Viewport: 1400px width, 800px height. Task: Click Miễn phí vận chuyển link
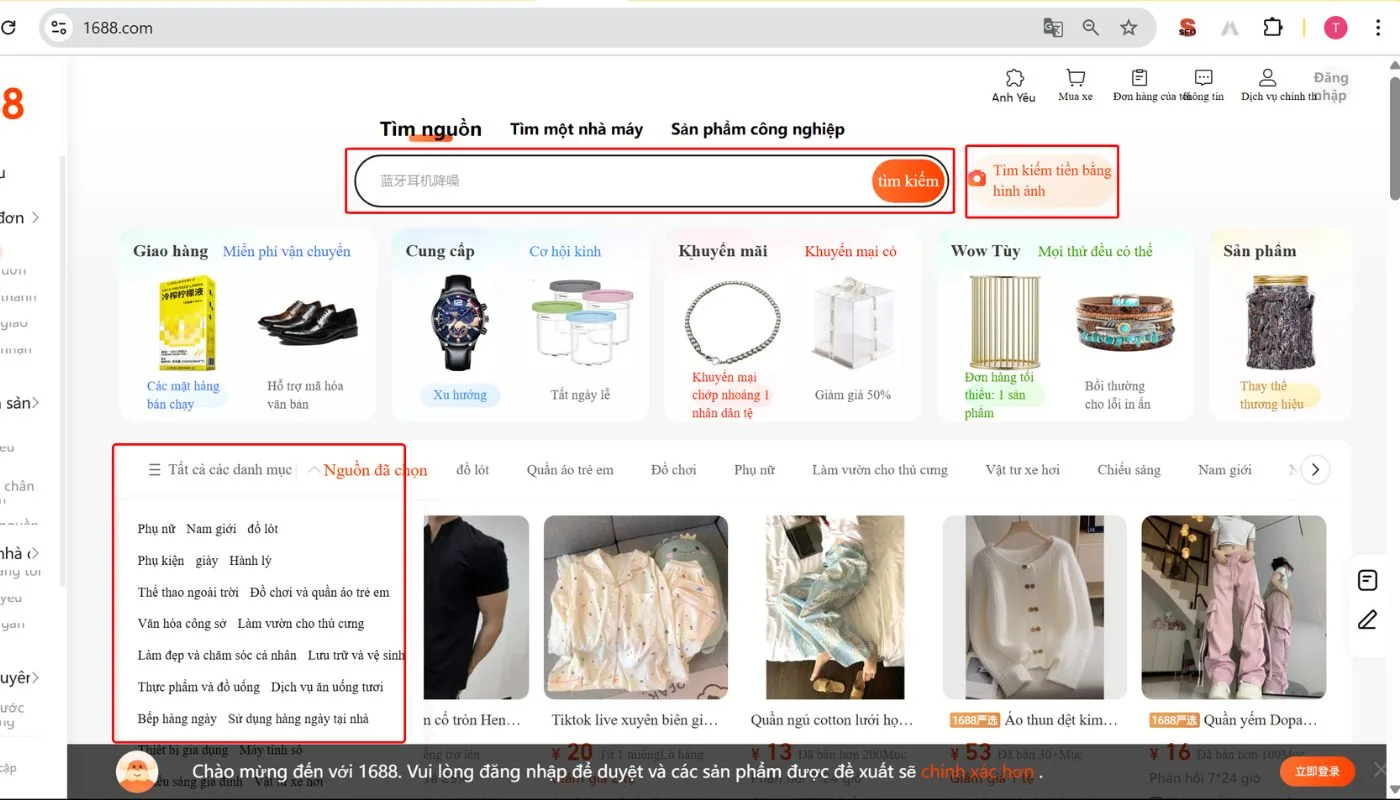click(286, 251)
